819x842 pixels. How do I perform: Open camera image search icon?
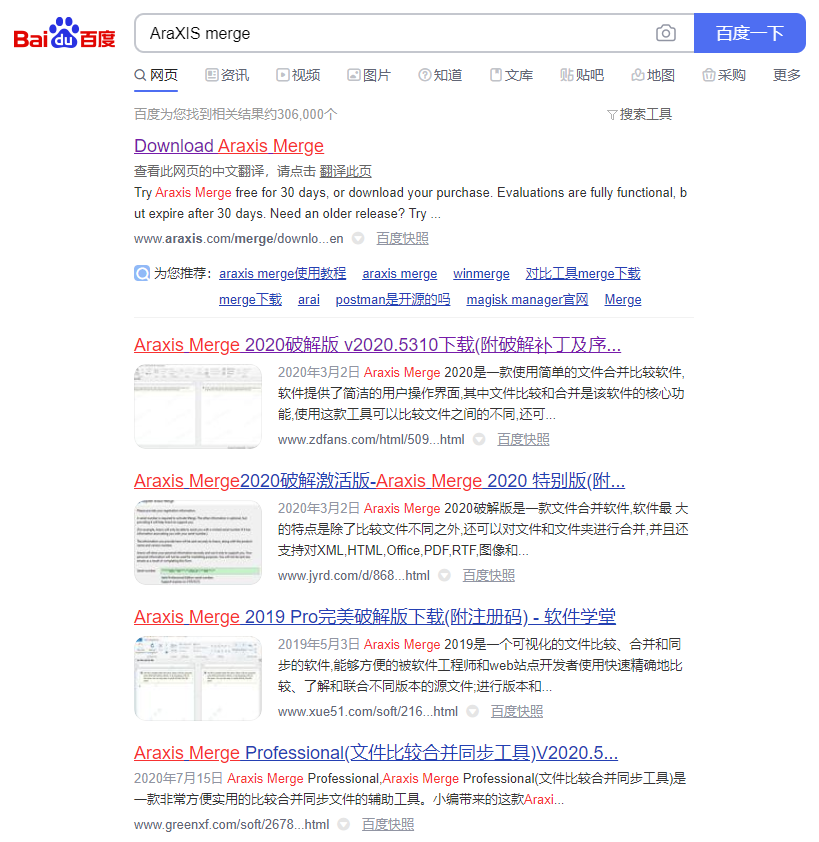665,33
